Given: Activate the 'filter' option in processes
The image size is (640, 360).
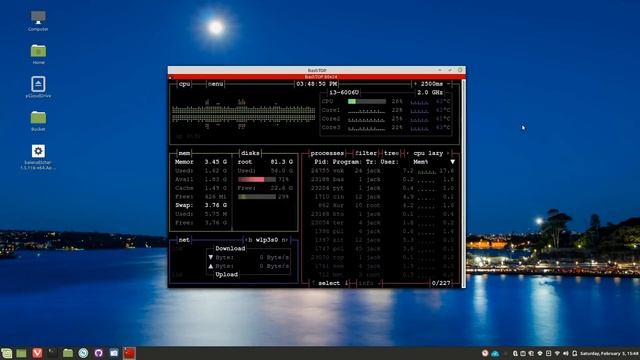Looking at the screenshot, I should click(366, 153).
